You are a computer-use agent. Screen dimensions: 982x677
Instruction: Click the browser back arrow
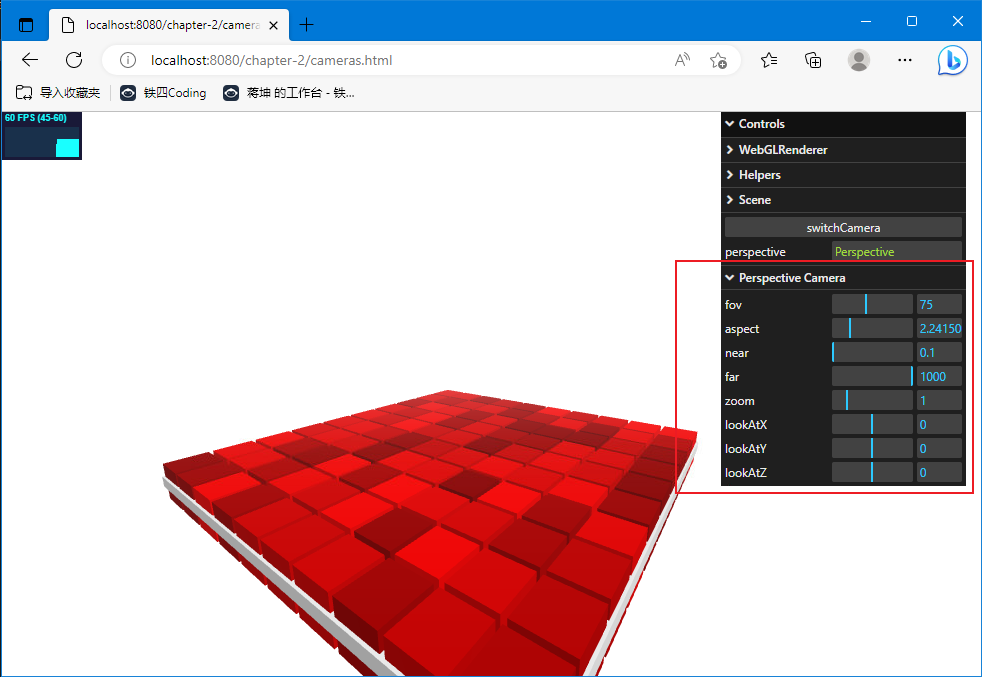pyautogui.click(x=30, y=60)
